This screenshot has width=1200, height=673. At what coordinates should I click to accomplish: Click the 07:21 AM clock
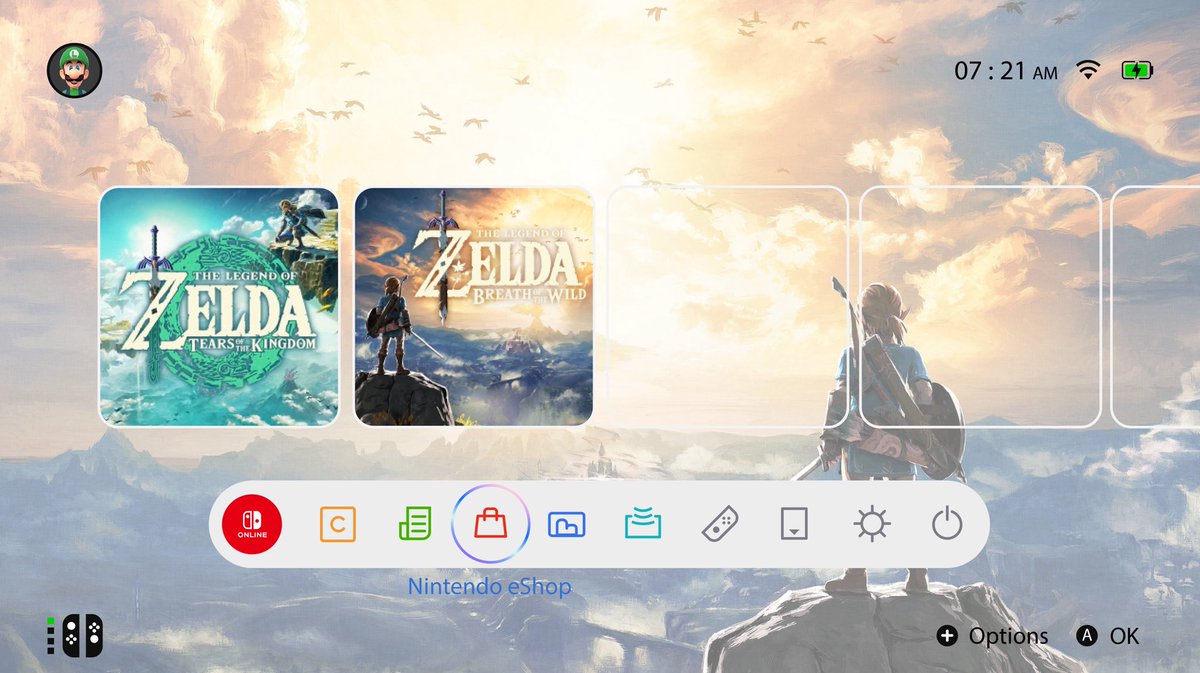tap(1006, 71)
